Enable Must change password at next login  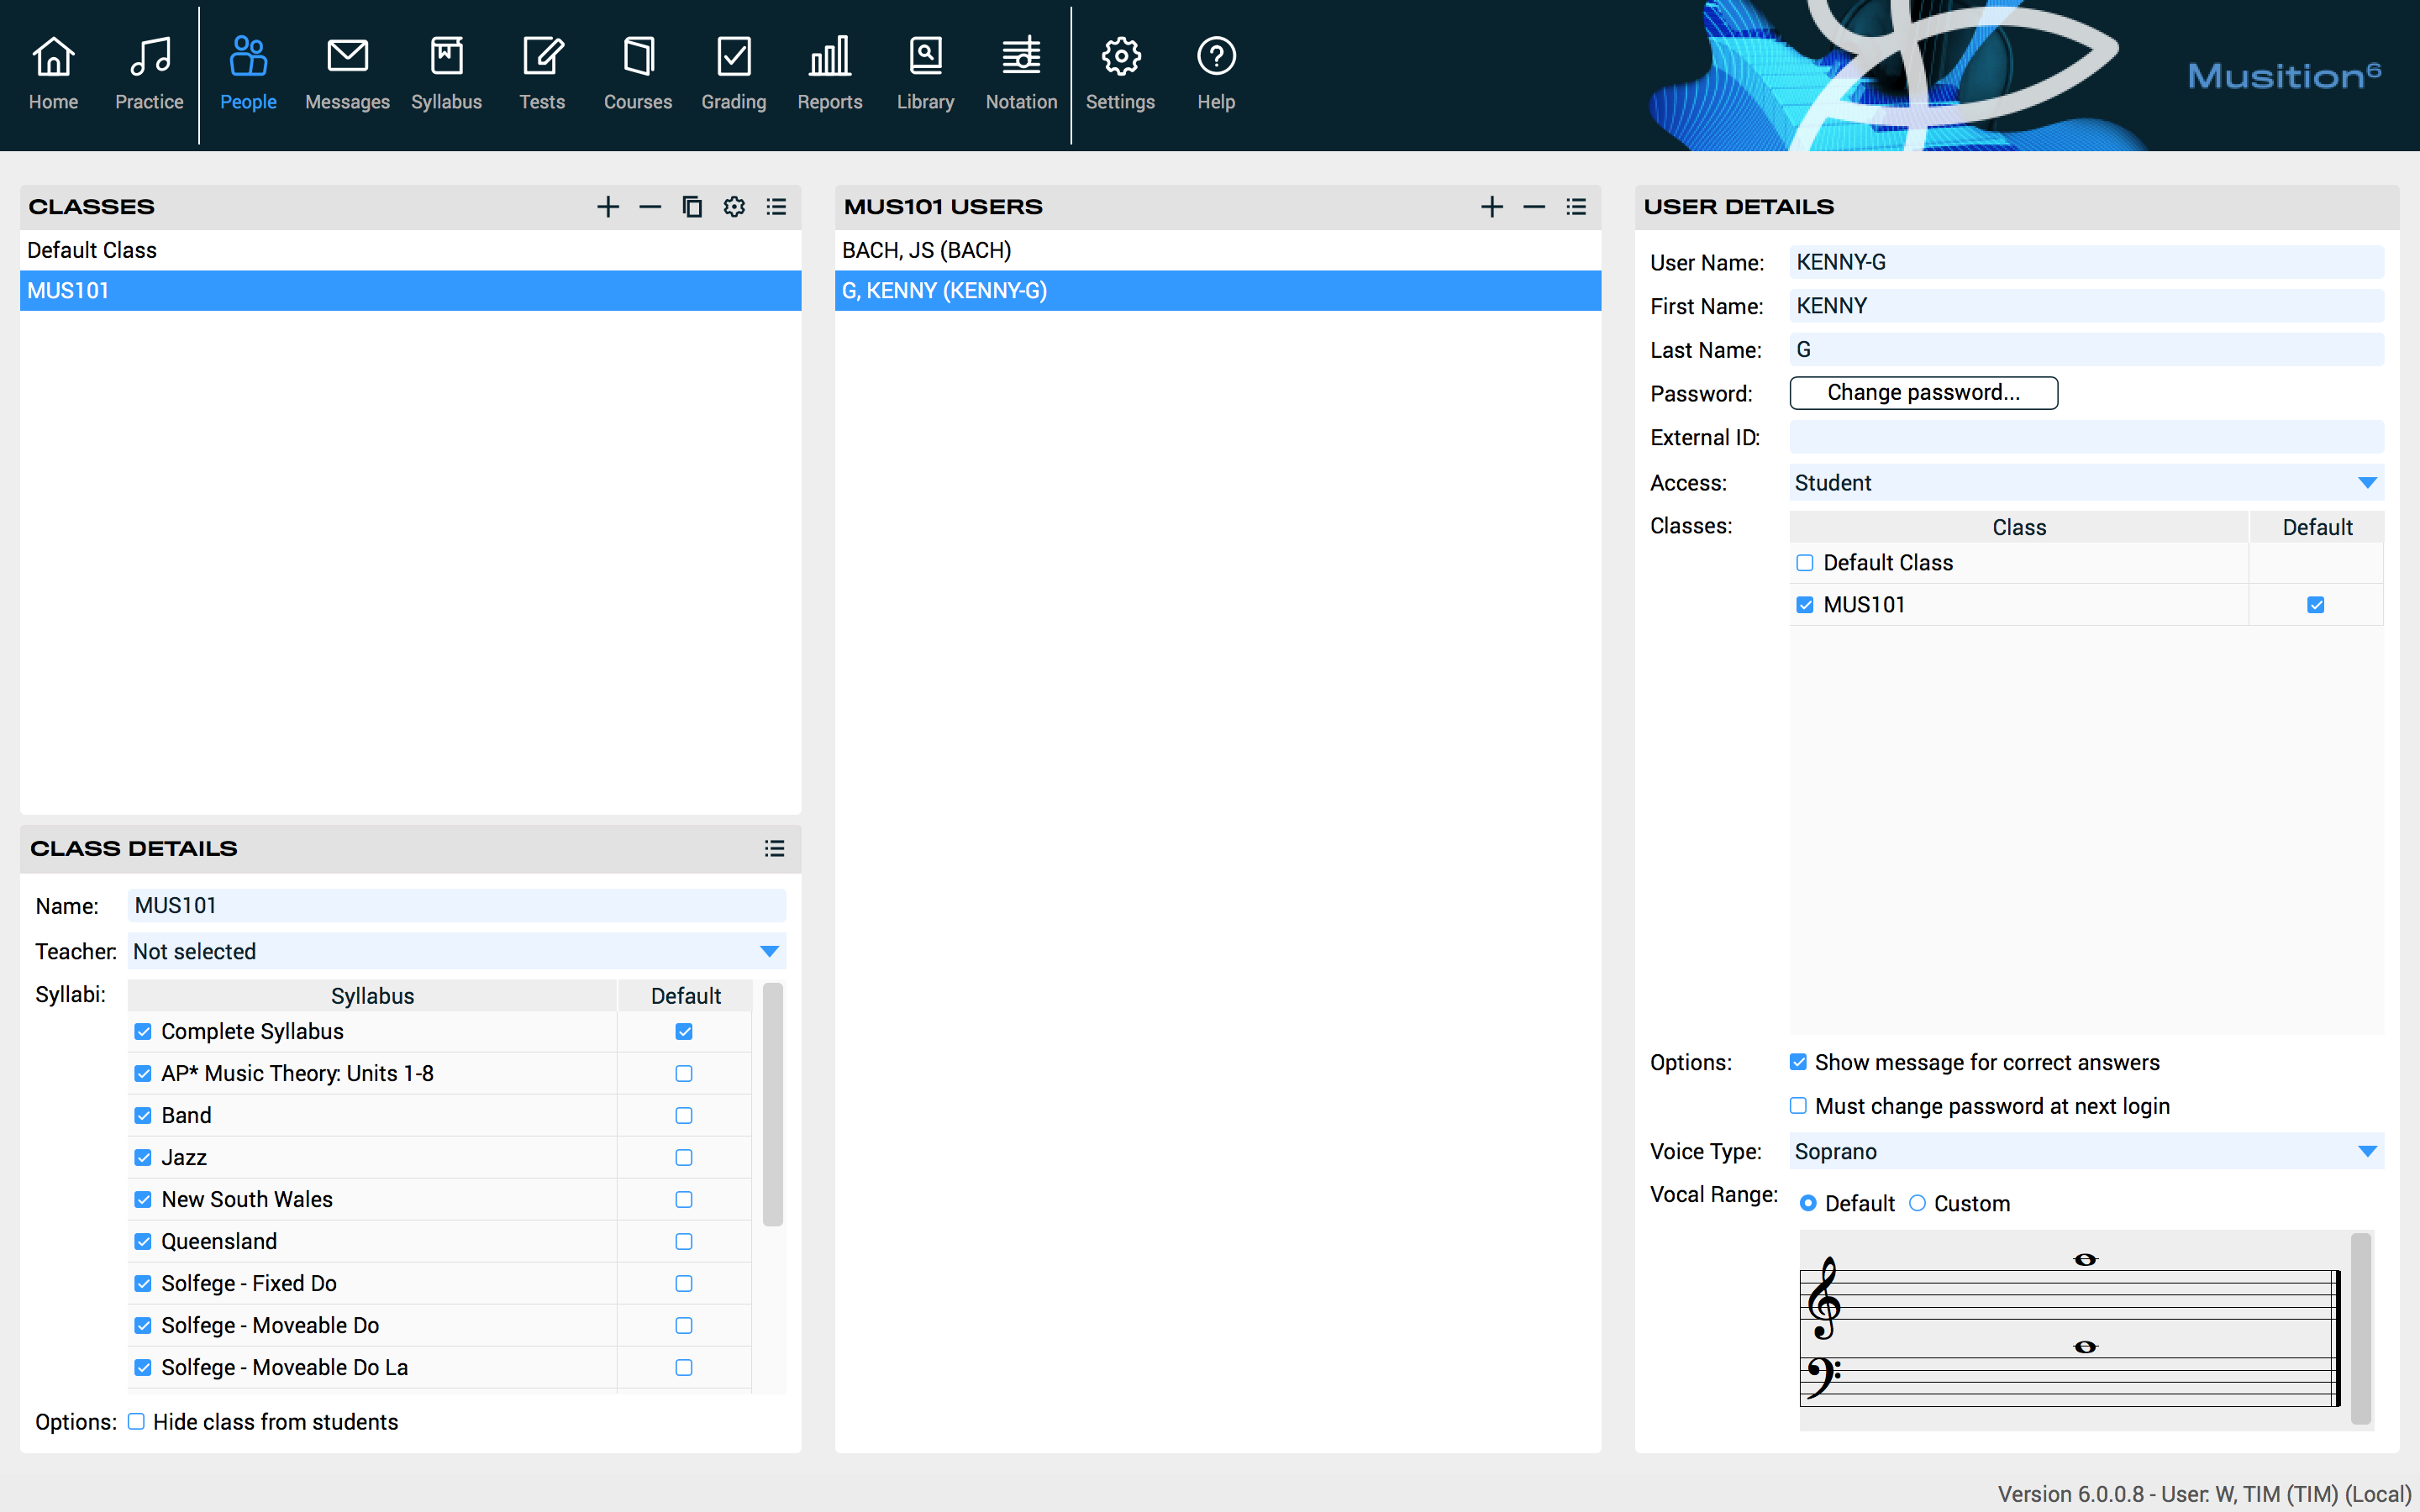pyautogui.click(x=1797, y=1105)
